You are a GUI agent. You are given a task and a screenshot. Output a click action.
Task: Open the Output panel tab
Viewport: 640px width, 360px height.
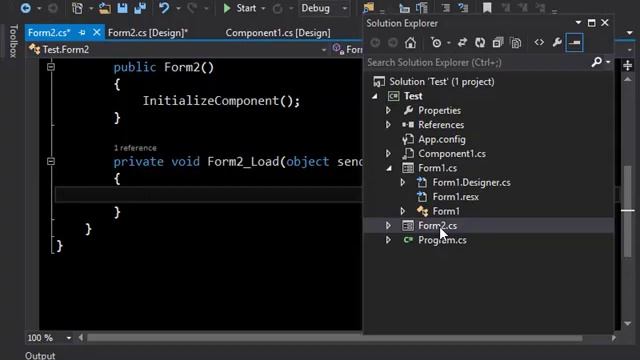click(x=40, y=356)
